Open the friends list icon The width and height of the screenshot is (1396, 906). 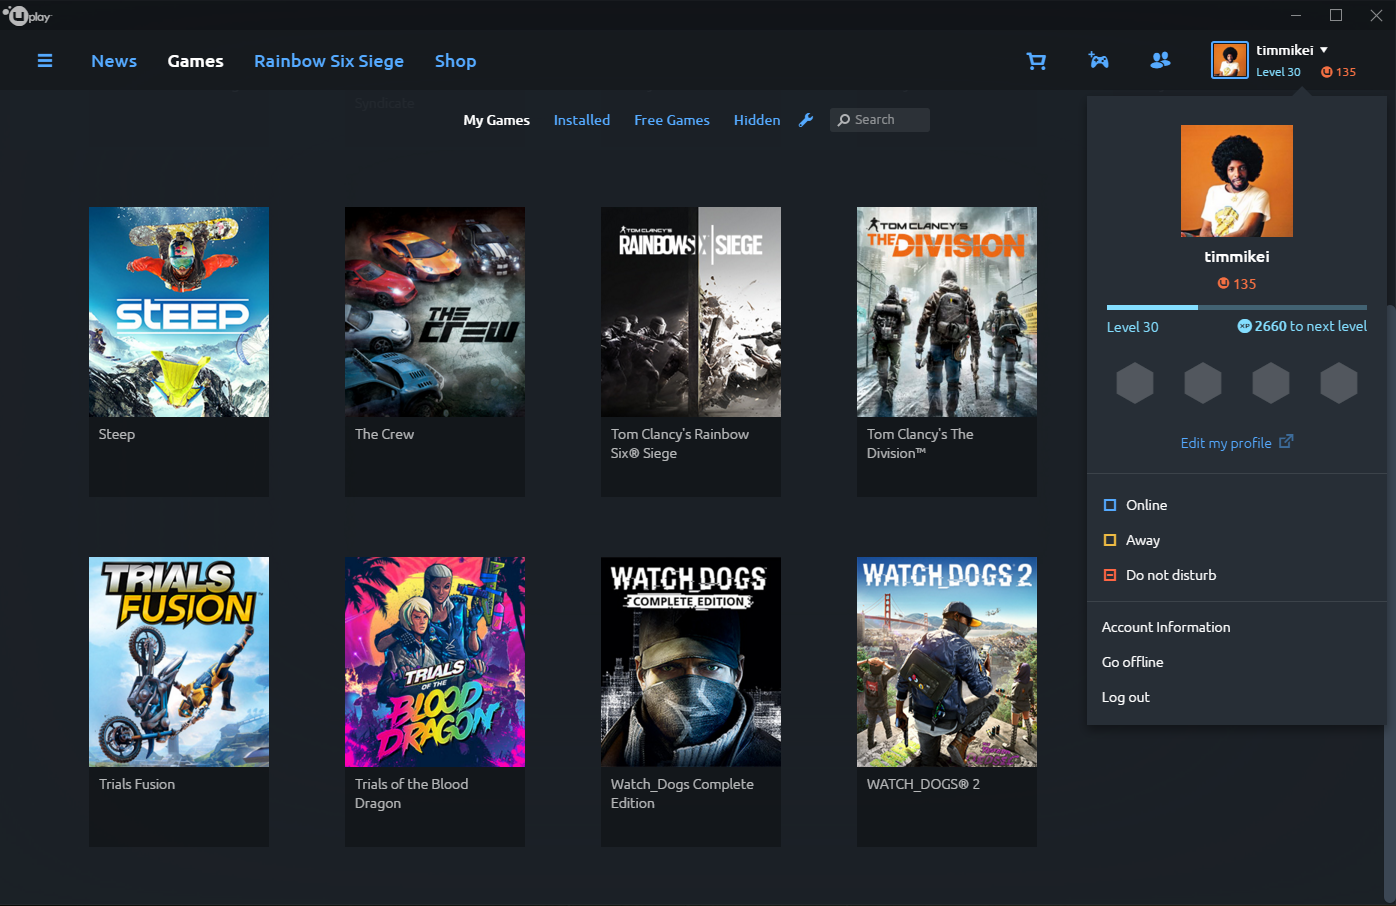click(x=1160, y=60)
